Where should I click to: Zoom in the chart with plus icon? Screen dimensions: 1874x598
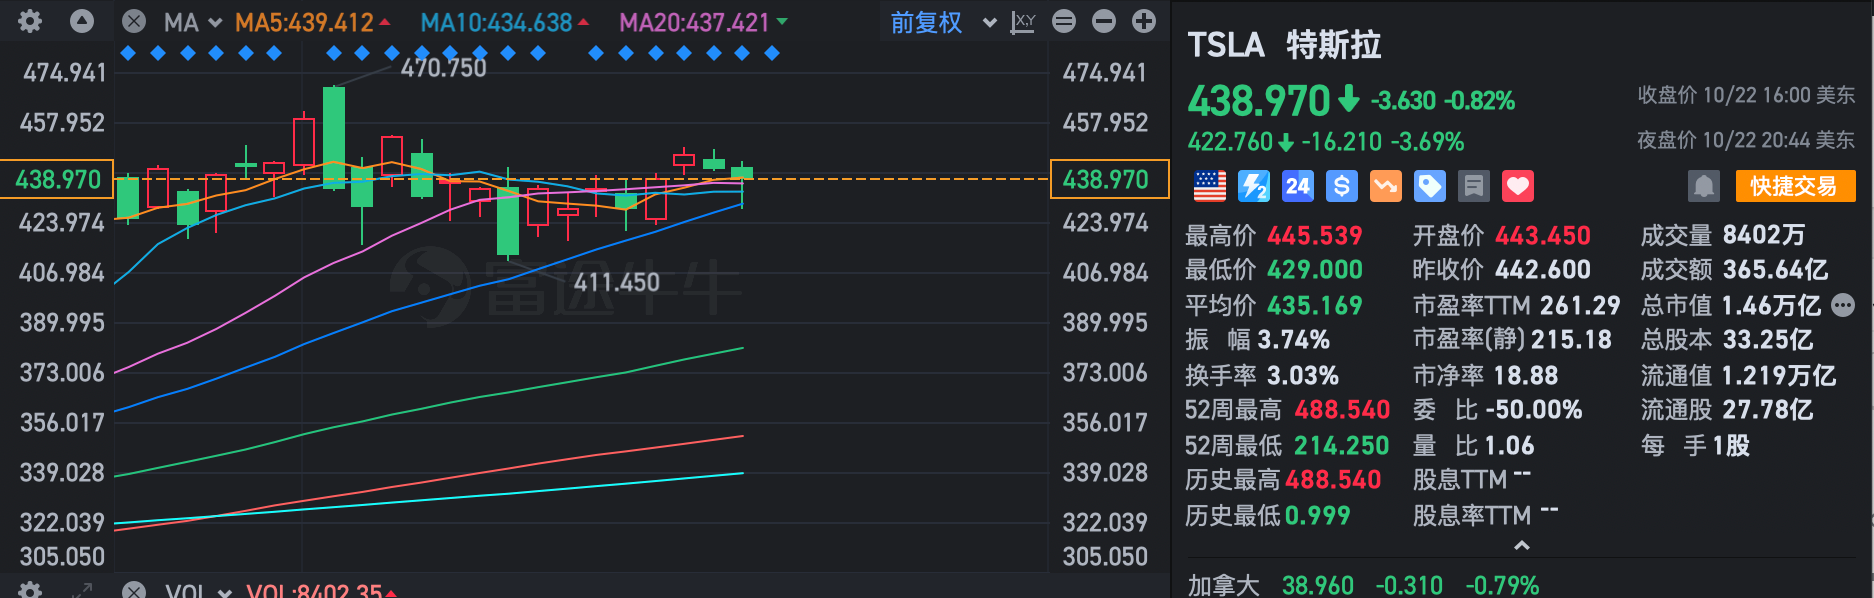click(1144, 21)
